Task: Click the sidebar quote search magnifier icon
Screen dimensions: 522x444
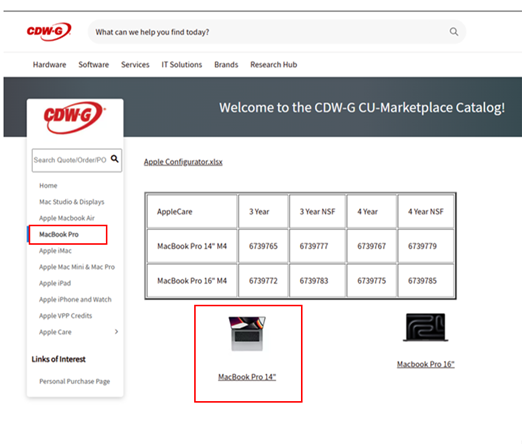Action: click(115, 159)
